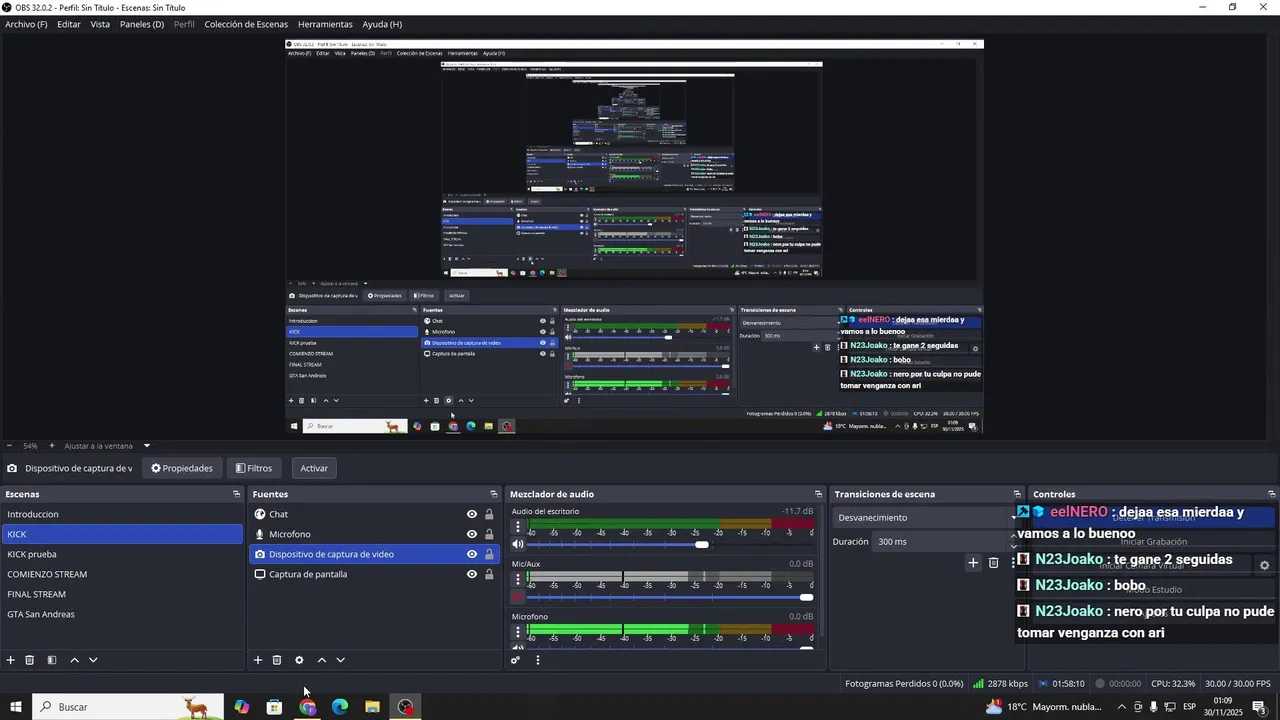Mute Audio del escritorio speaker icon
The width and height of the screenshot is (1280, 720).
click(518, 544)
